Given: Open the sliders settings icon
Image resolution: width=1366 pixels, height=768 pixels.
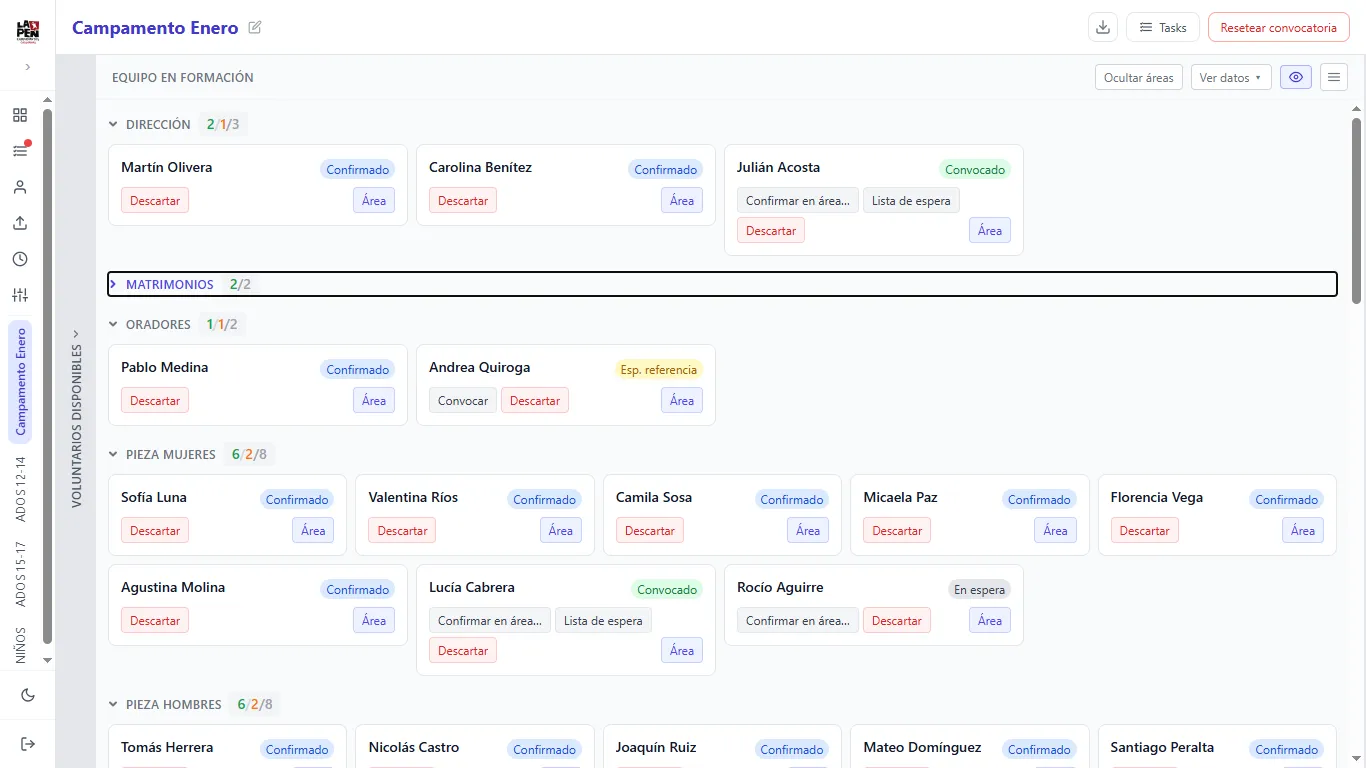Looking at the screenshot, I should tap(20, 295).
